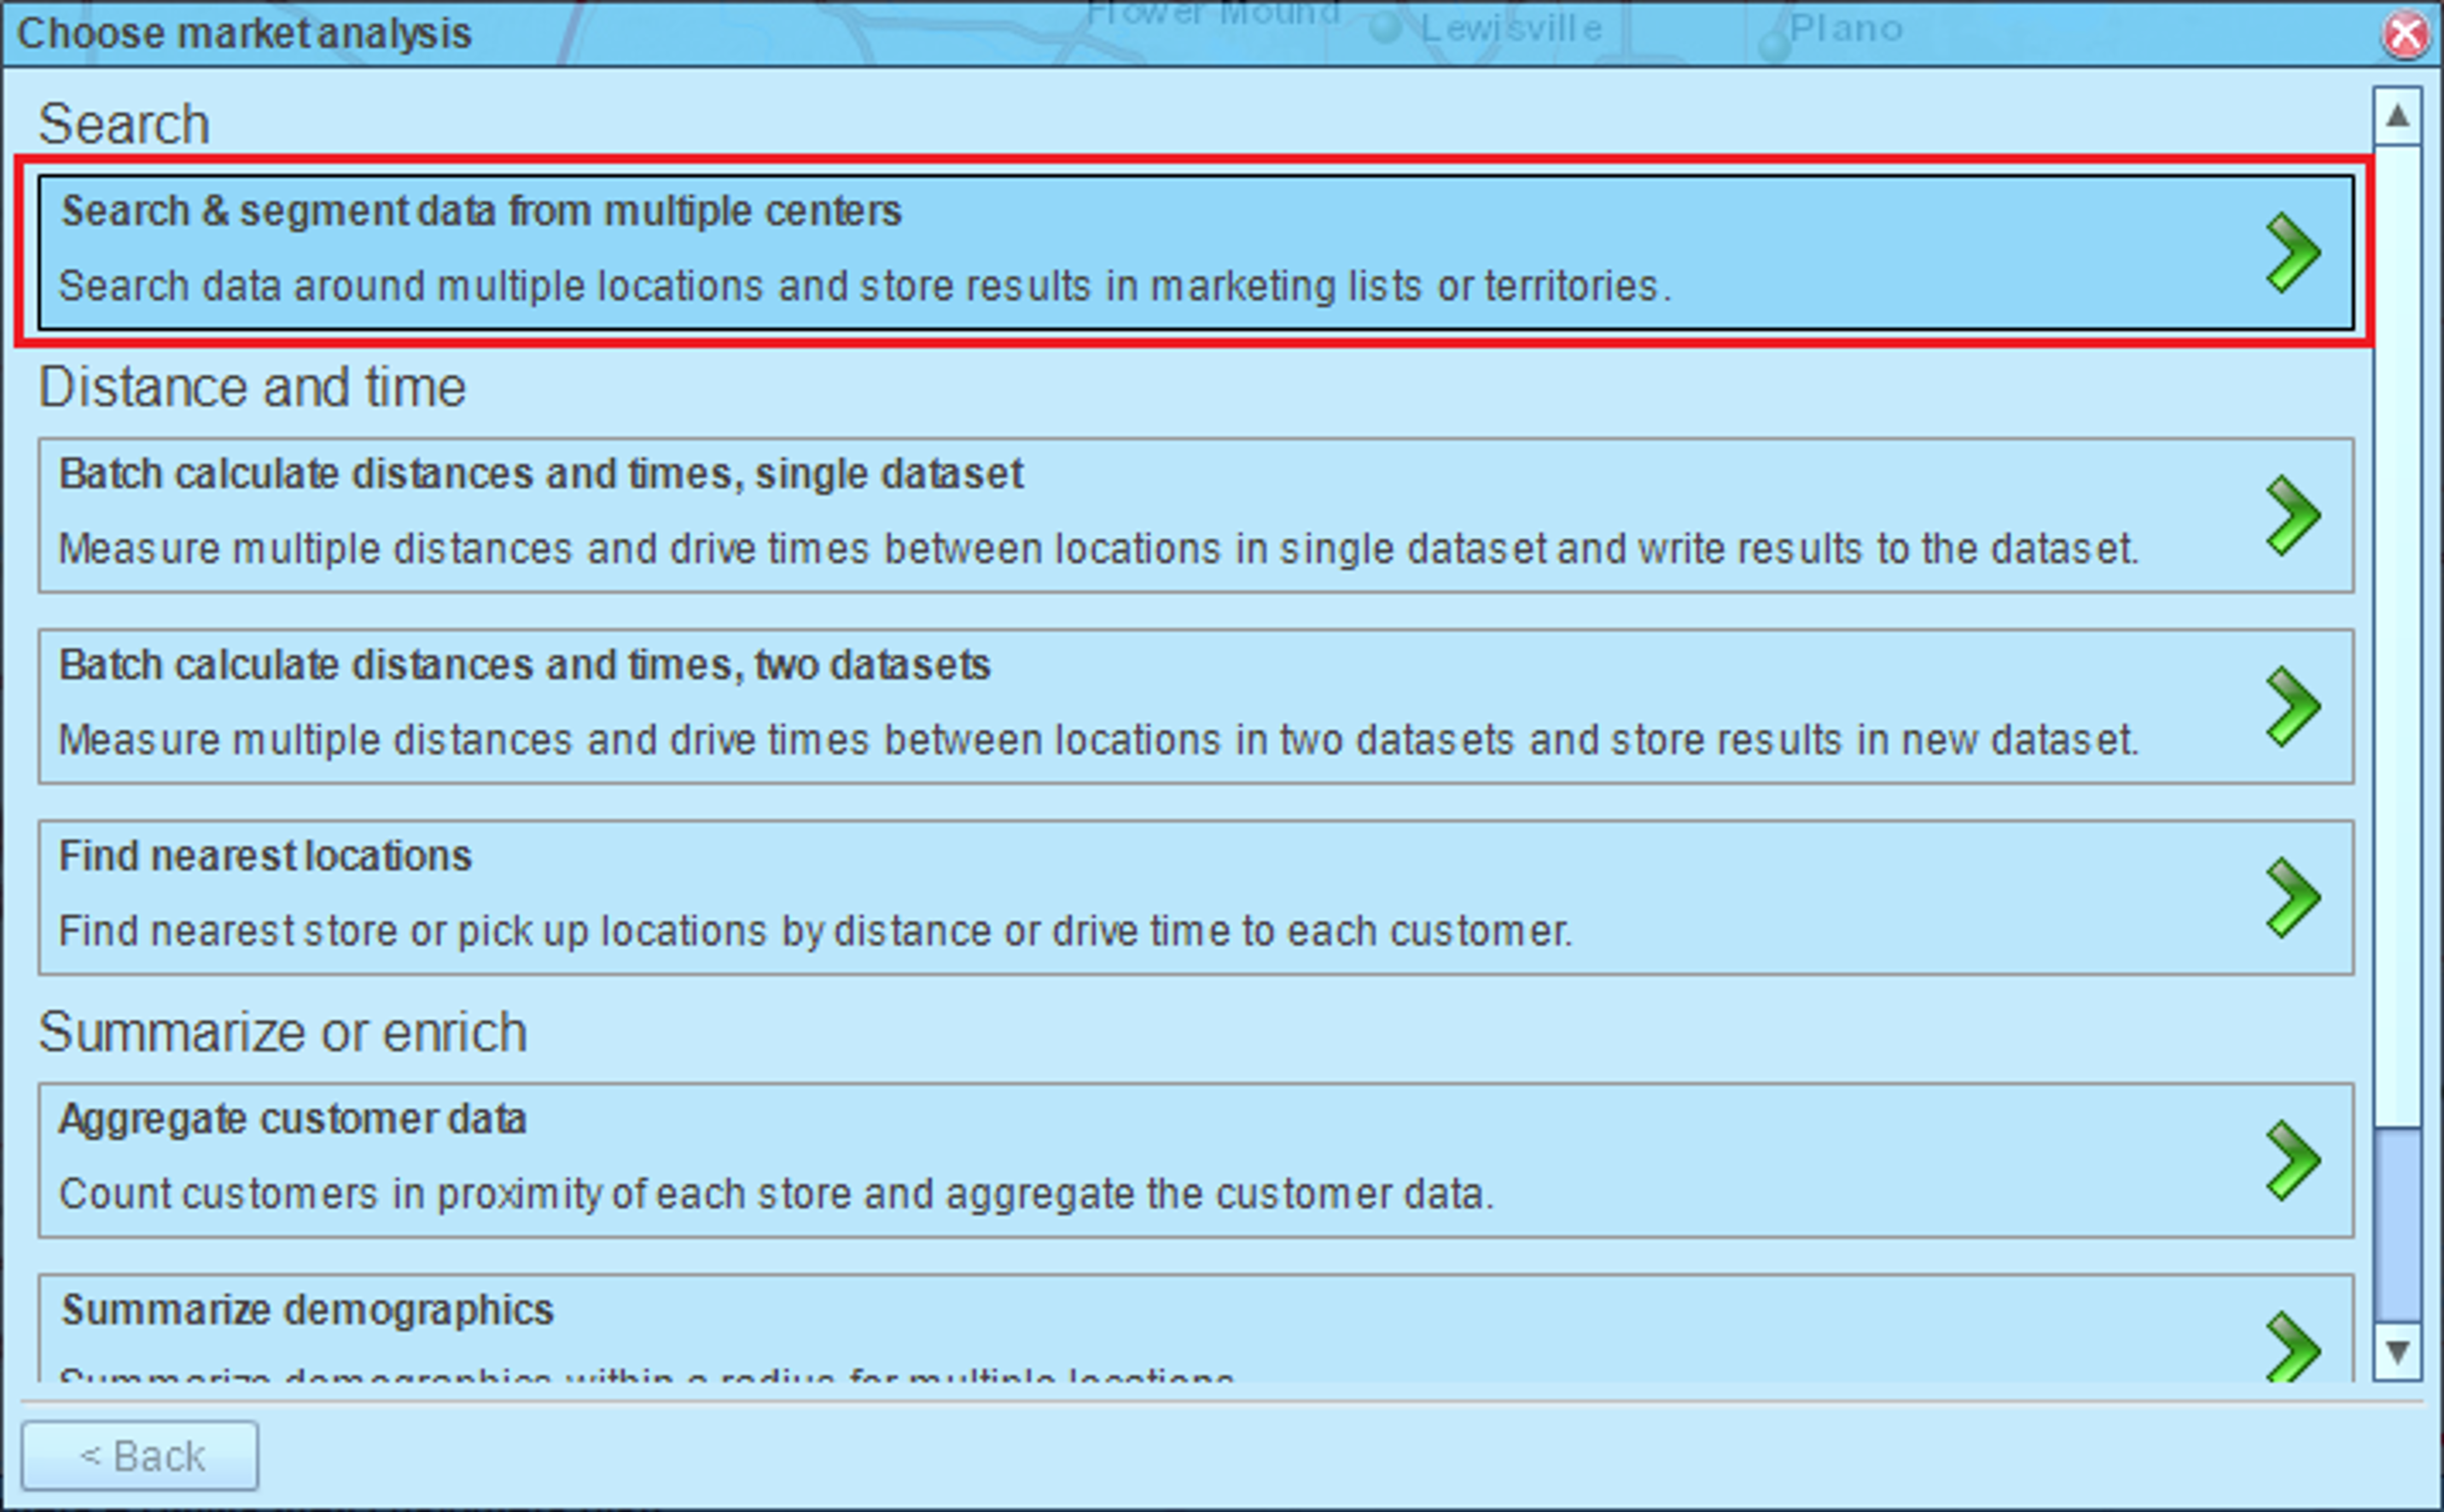The width and height of the screenshot is (2444, 1512).
Task: Click the scrollbar down arrow
Action: click(2397, 1352)
